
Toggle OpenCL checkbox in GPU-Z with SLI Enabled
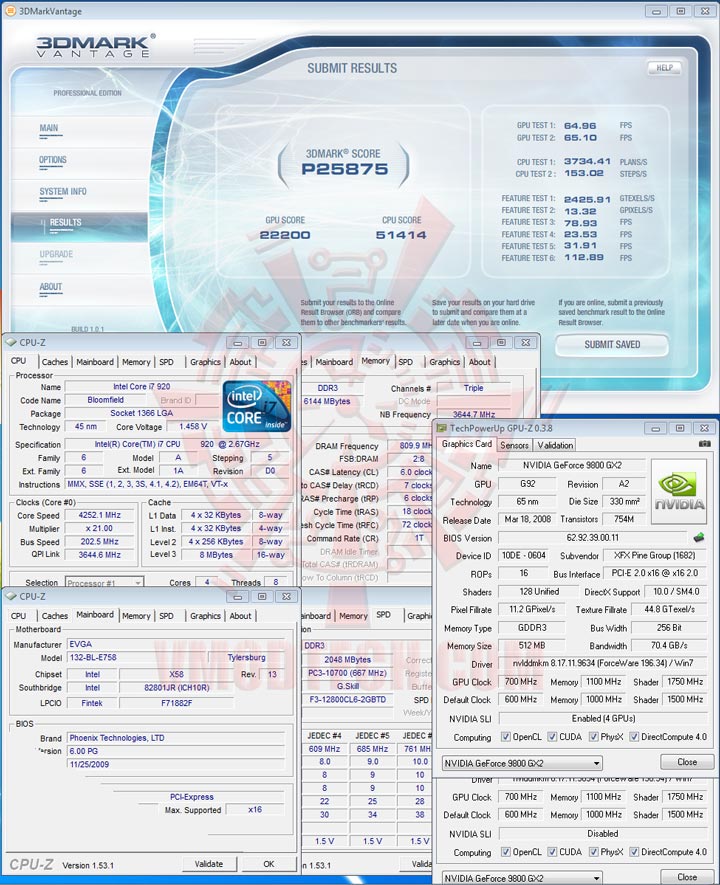pos(506,737)
